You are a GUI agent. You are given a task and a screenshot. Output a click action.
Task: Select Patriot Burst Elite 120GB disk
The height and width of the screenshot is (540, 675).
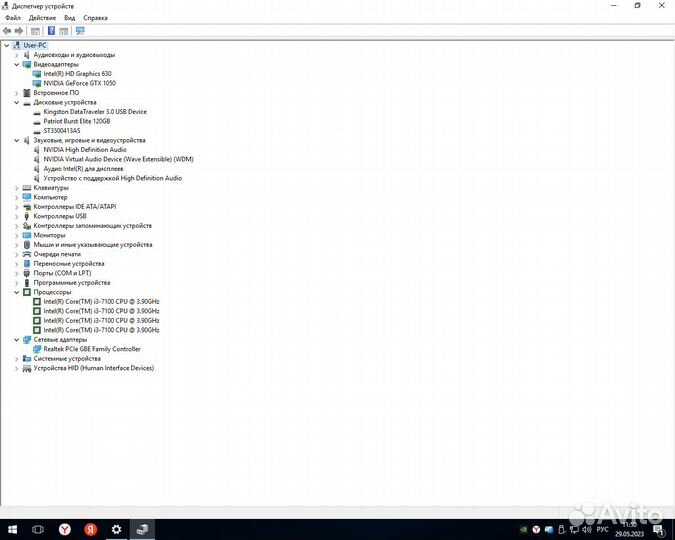pyautogui.click(x=76, y=121)
